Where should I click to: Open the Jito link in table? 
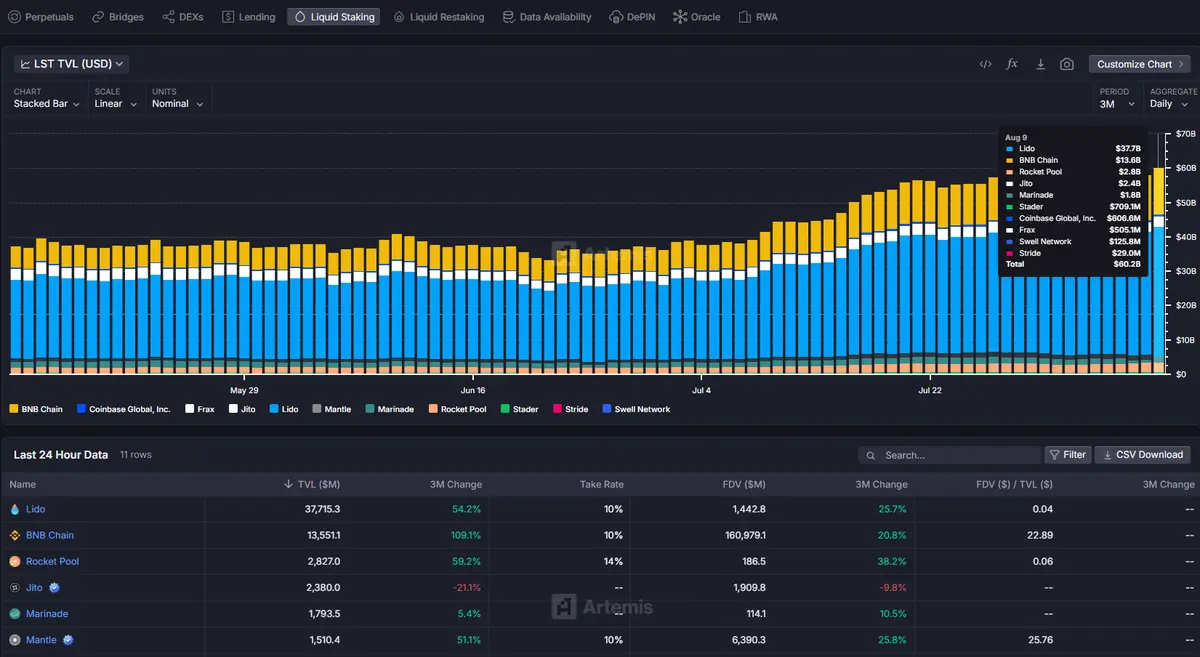[x=34, y=588]
